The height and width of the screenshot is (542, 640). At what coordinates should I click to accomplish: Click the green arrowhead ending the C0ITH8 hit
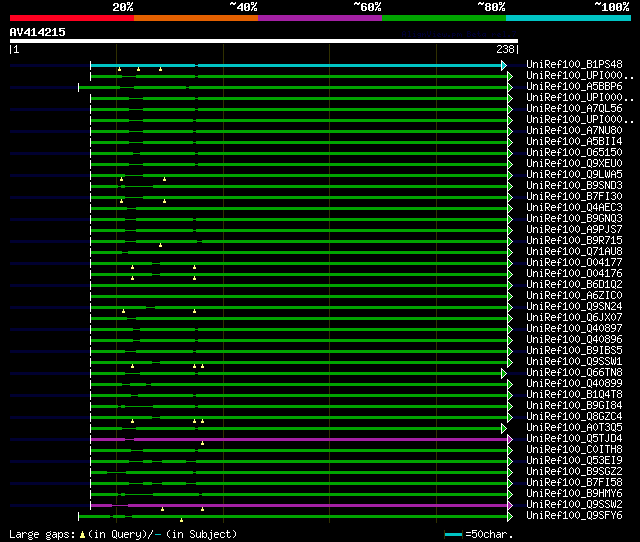510,451
